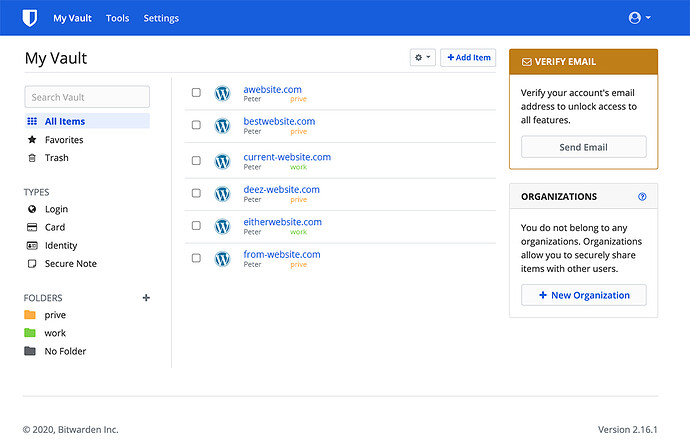Click the Trash bin icon
This screenshot has height=445, width=690.
click(x=32, y=158)
